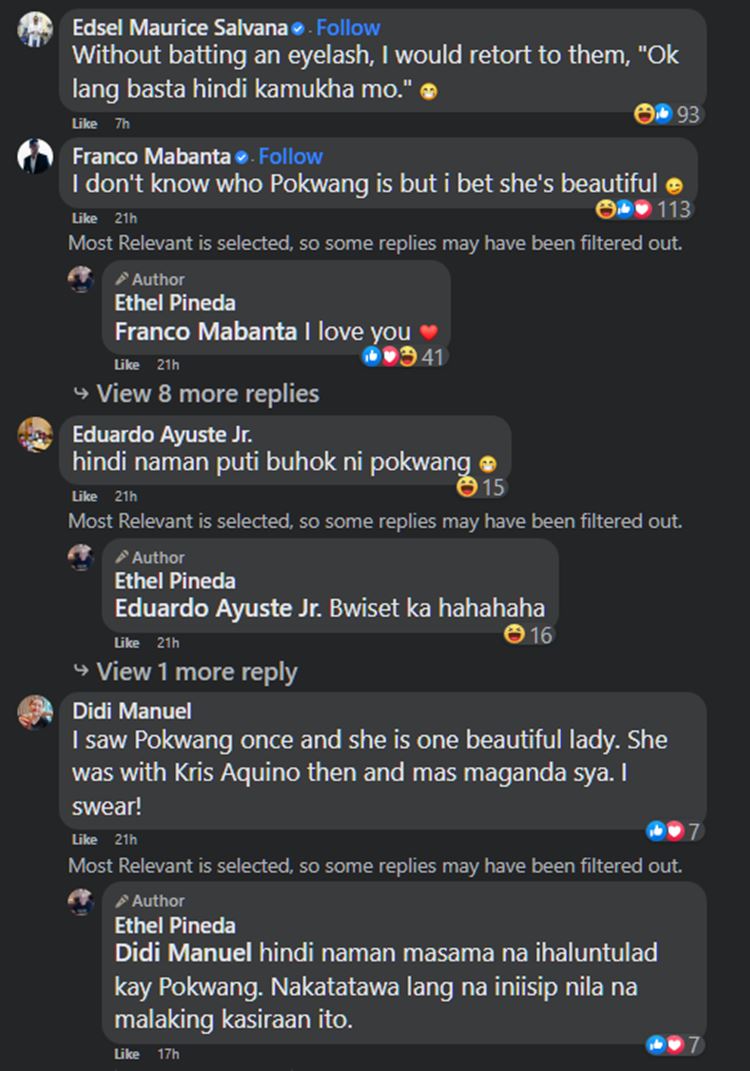Click Ethel Pineda's avatar in first reply
Screen dimensions: 750x1071
81,280
